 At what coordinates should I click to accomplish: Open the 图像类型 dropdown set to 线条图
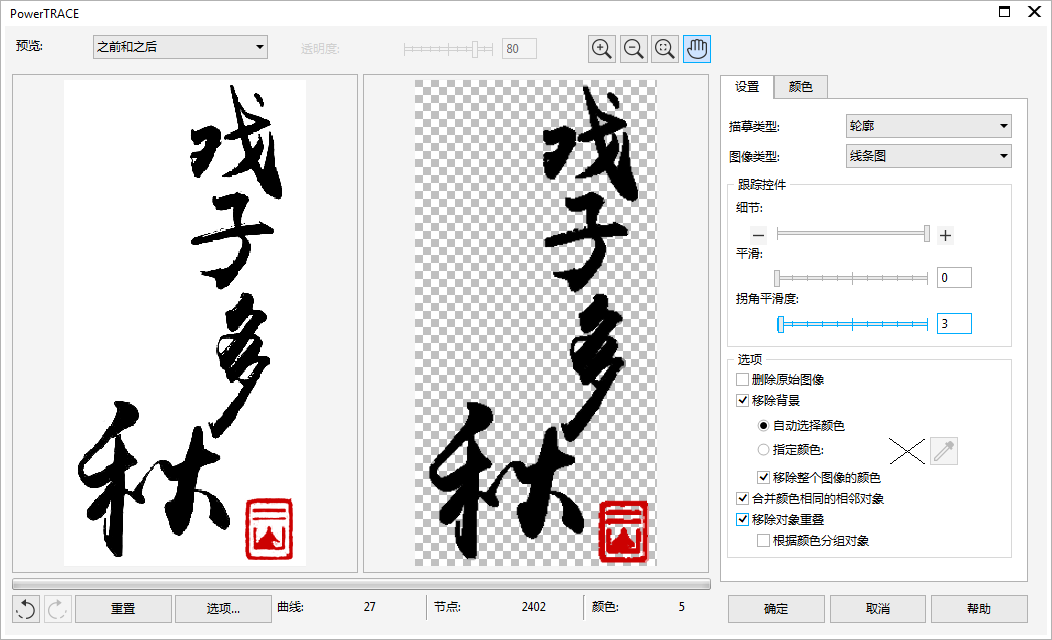coord(926,155)
